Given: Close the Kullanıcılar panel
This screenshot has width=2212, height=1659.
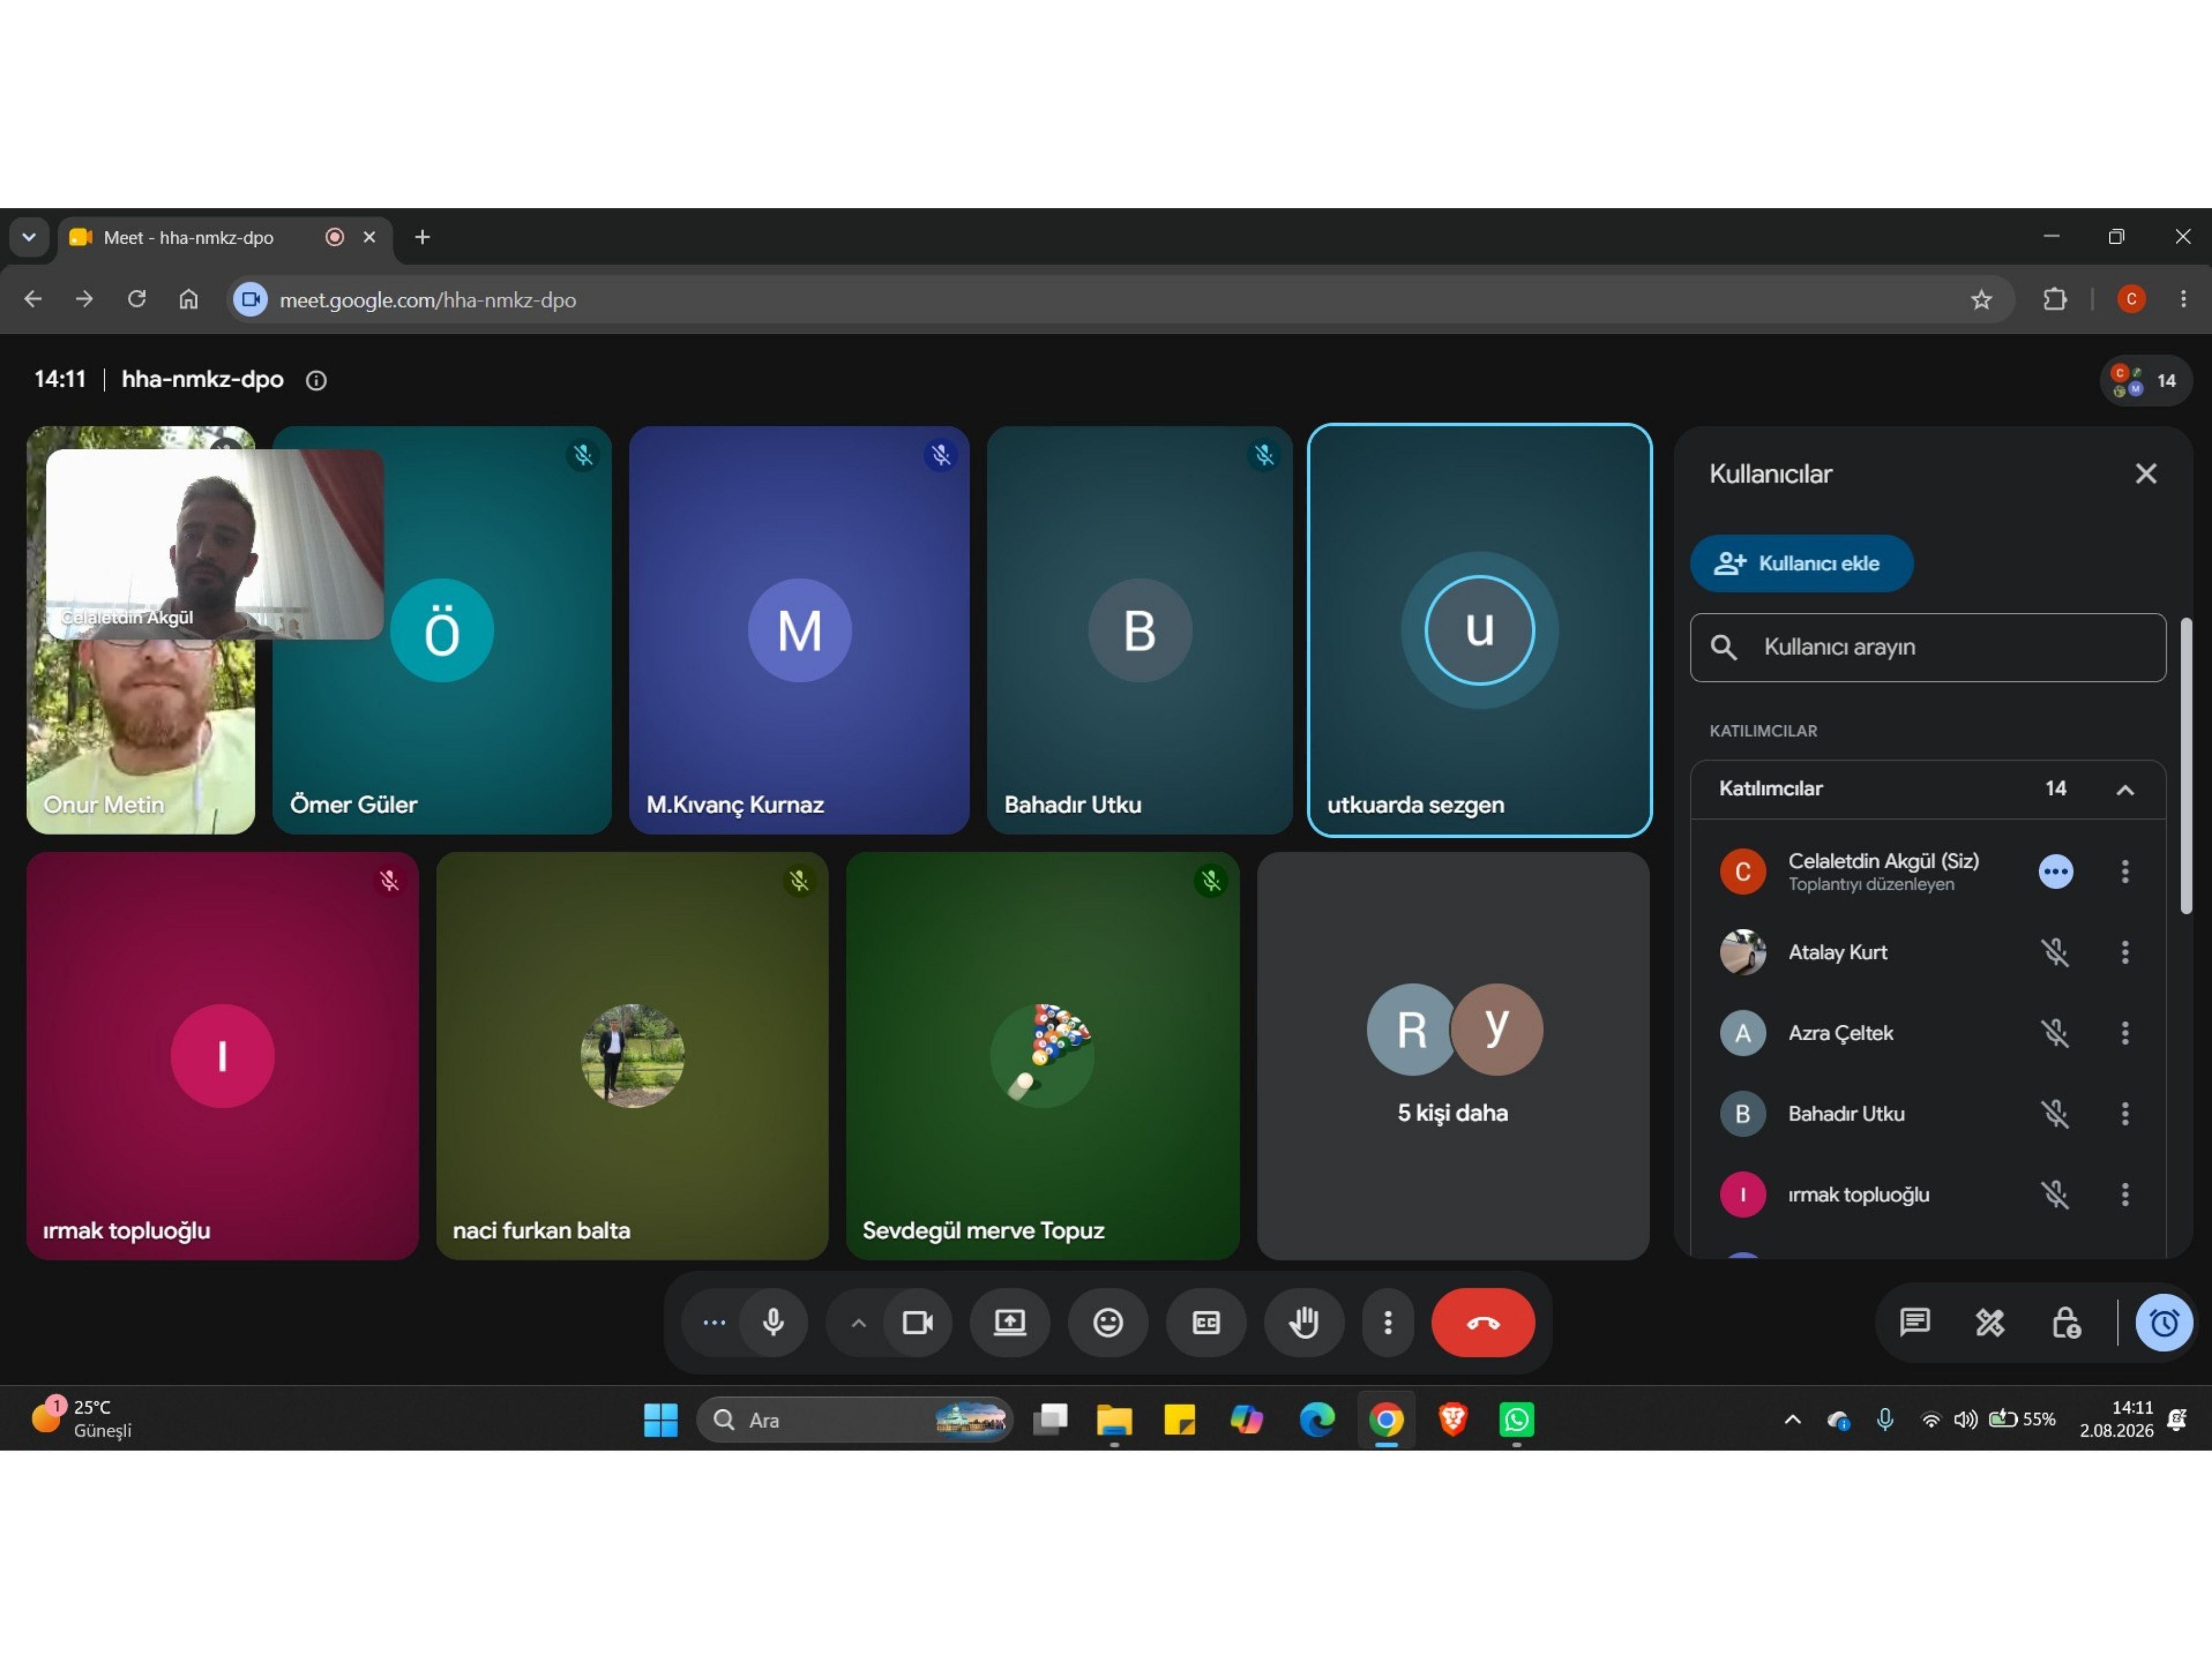Looking at the screenshot, I should point(2146,474).
